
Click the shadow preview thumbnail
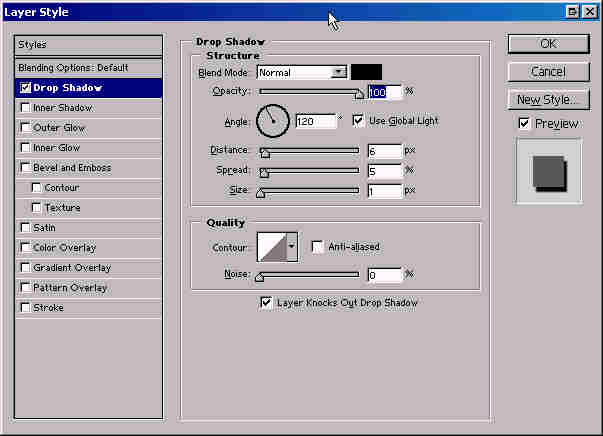tap(547, 173)
